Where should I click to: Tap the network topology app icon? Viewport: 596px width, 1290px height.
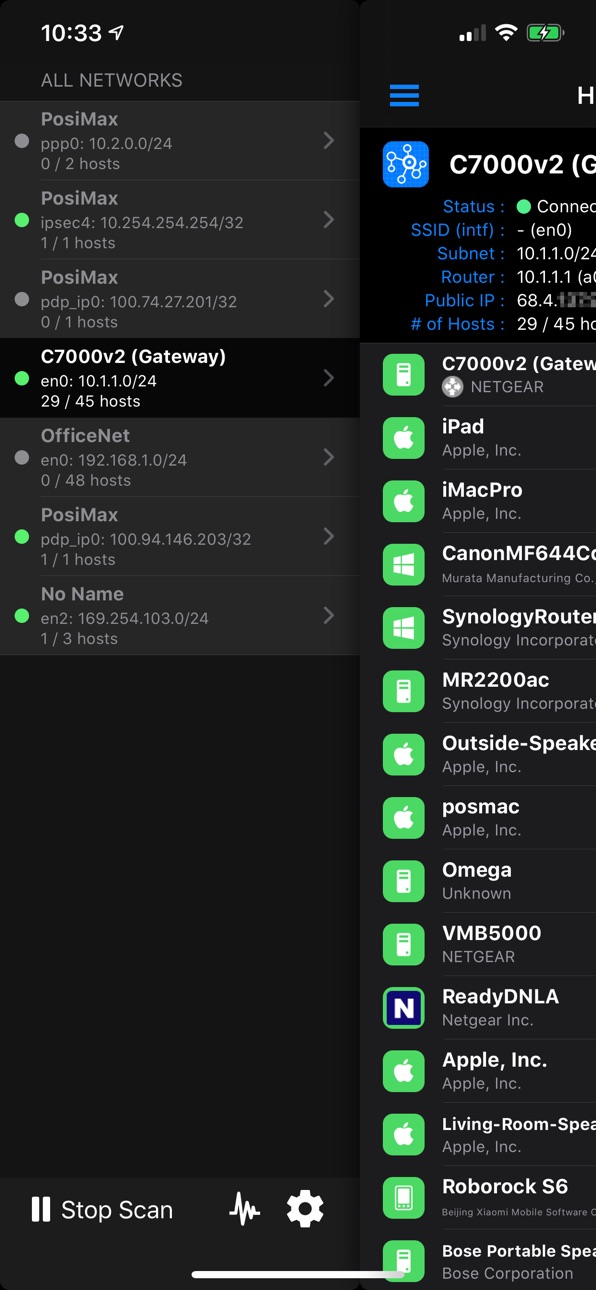click(406, 165)
